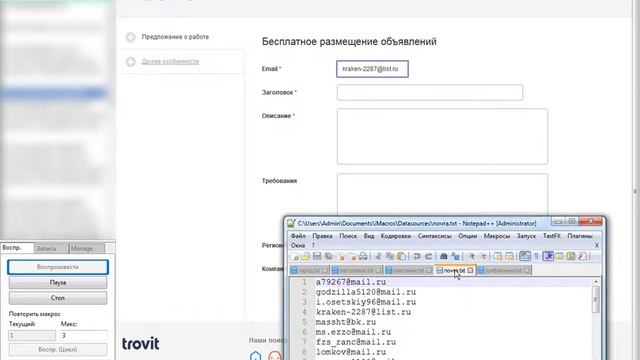
Task: Click the Email input field
Action: click(372, 69)
